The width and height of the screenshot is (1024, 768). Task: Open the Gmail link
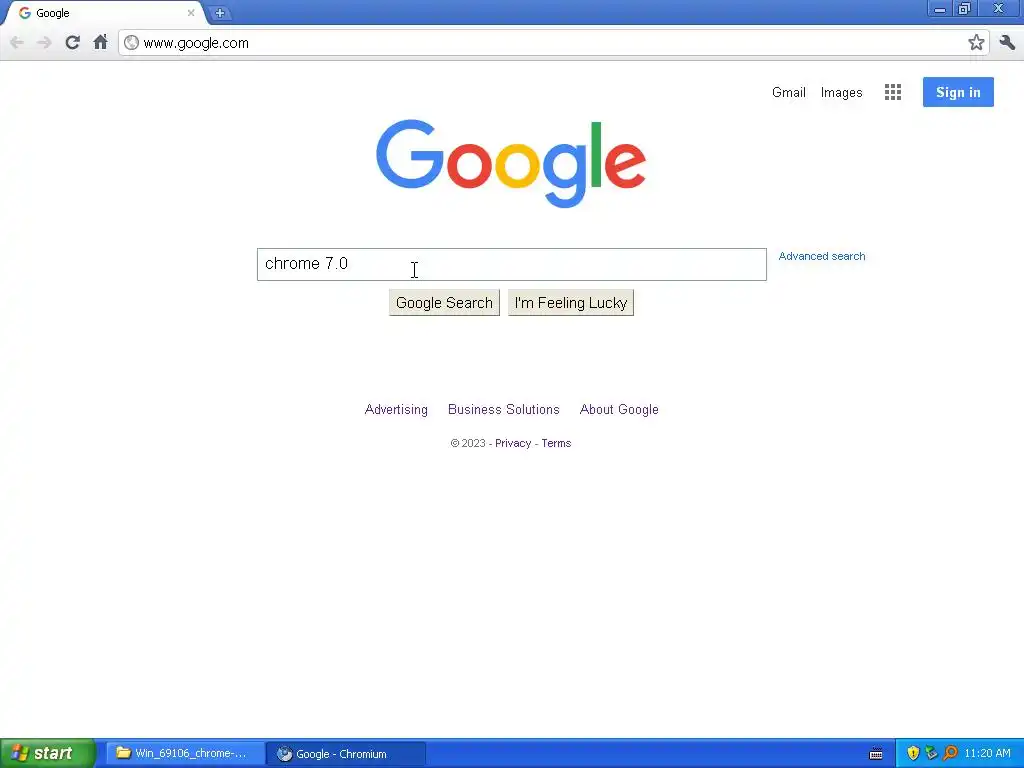789,92
